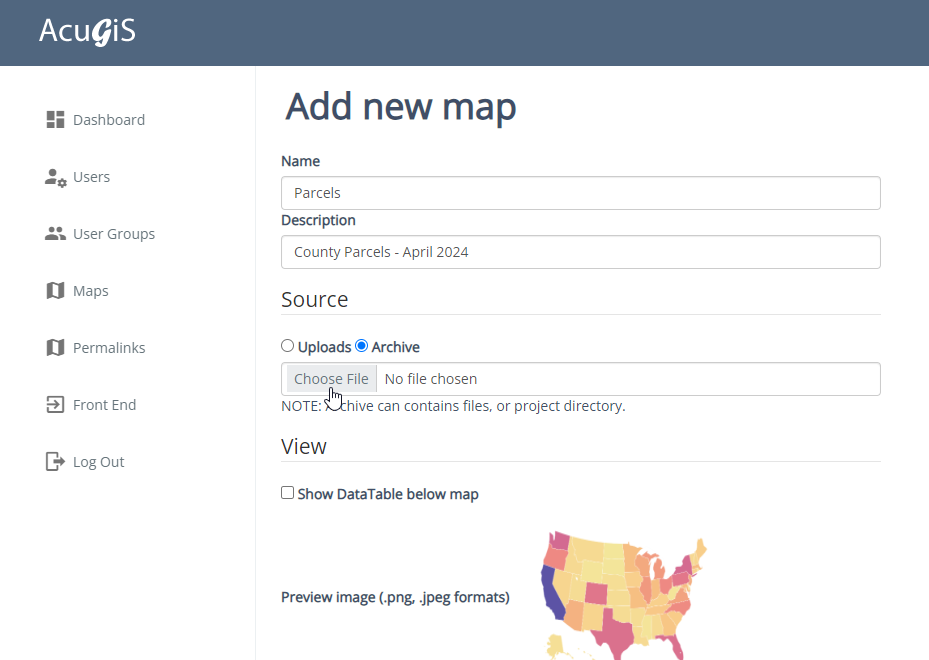Go to the Maps page link
This screenshot has height=660, width=929.
[91, 291]
